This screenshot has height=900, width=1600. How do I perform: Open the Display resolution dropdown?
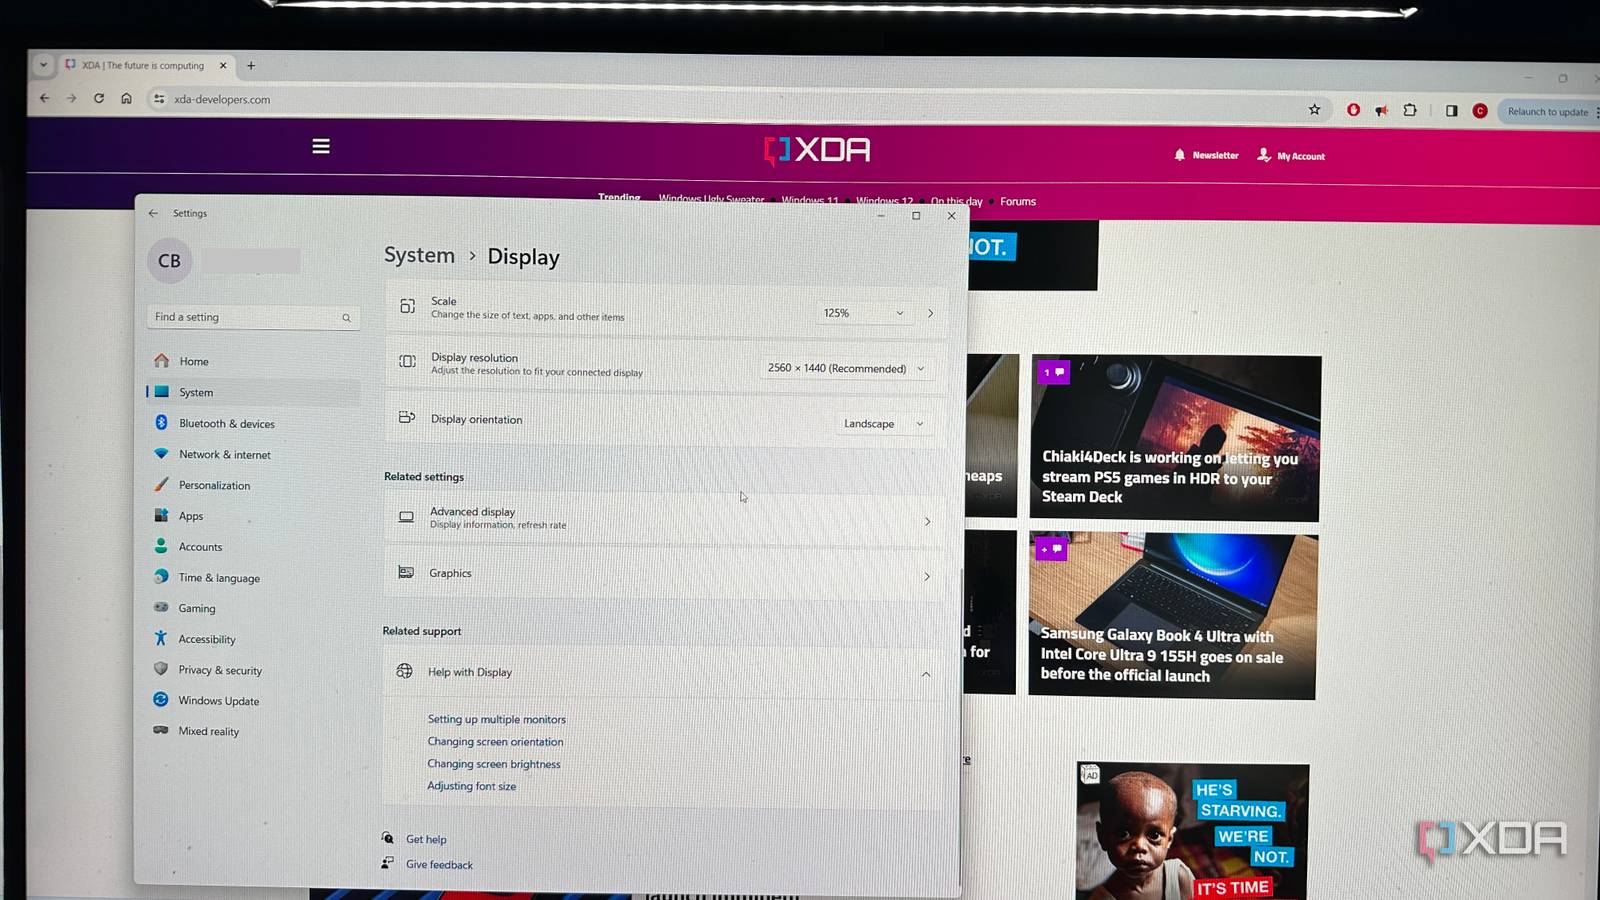(846, 368)
